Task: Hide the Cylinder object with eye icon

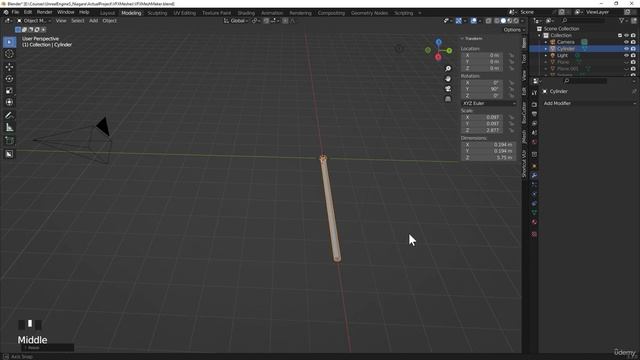Action: point(626,49)
